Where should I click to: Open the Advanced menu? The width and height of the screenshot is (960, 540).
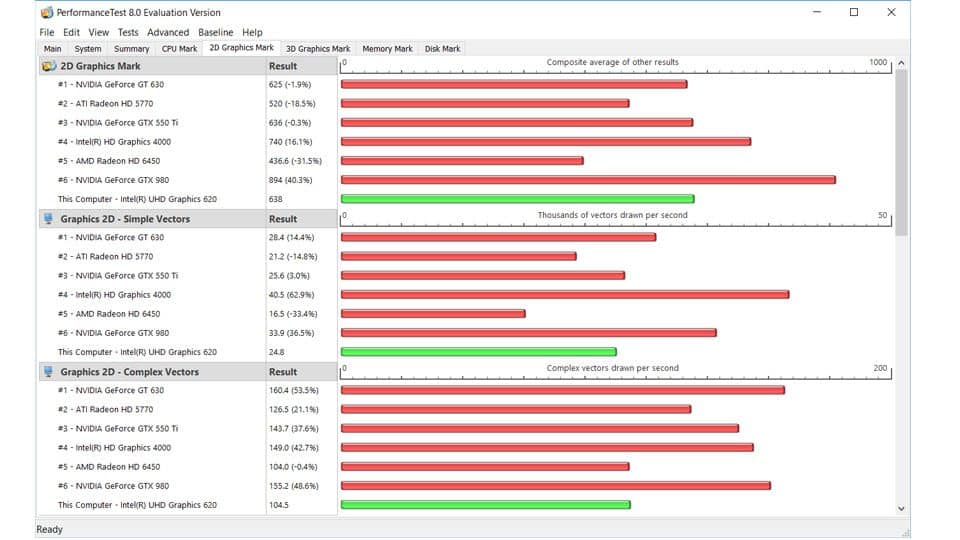tap(168, 32)
